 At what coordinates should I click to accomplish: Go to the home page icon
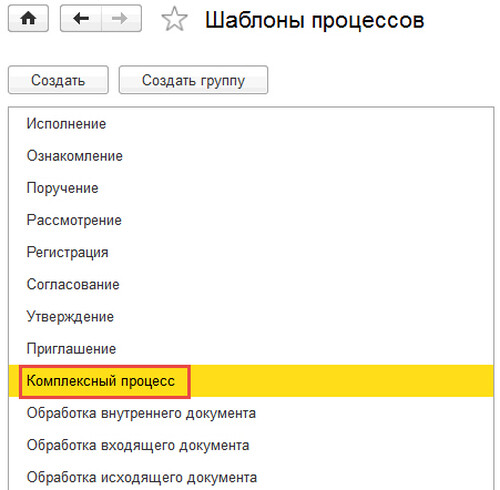click(x=28, y=18)
